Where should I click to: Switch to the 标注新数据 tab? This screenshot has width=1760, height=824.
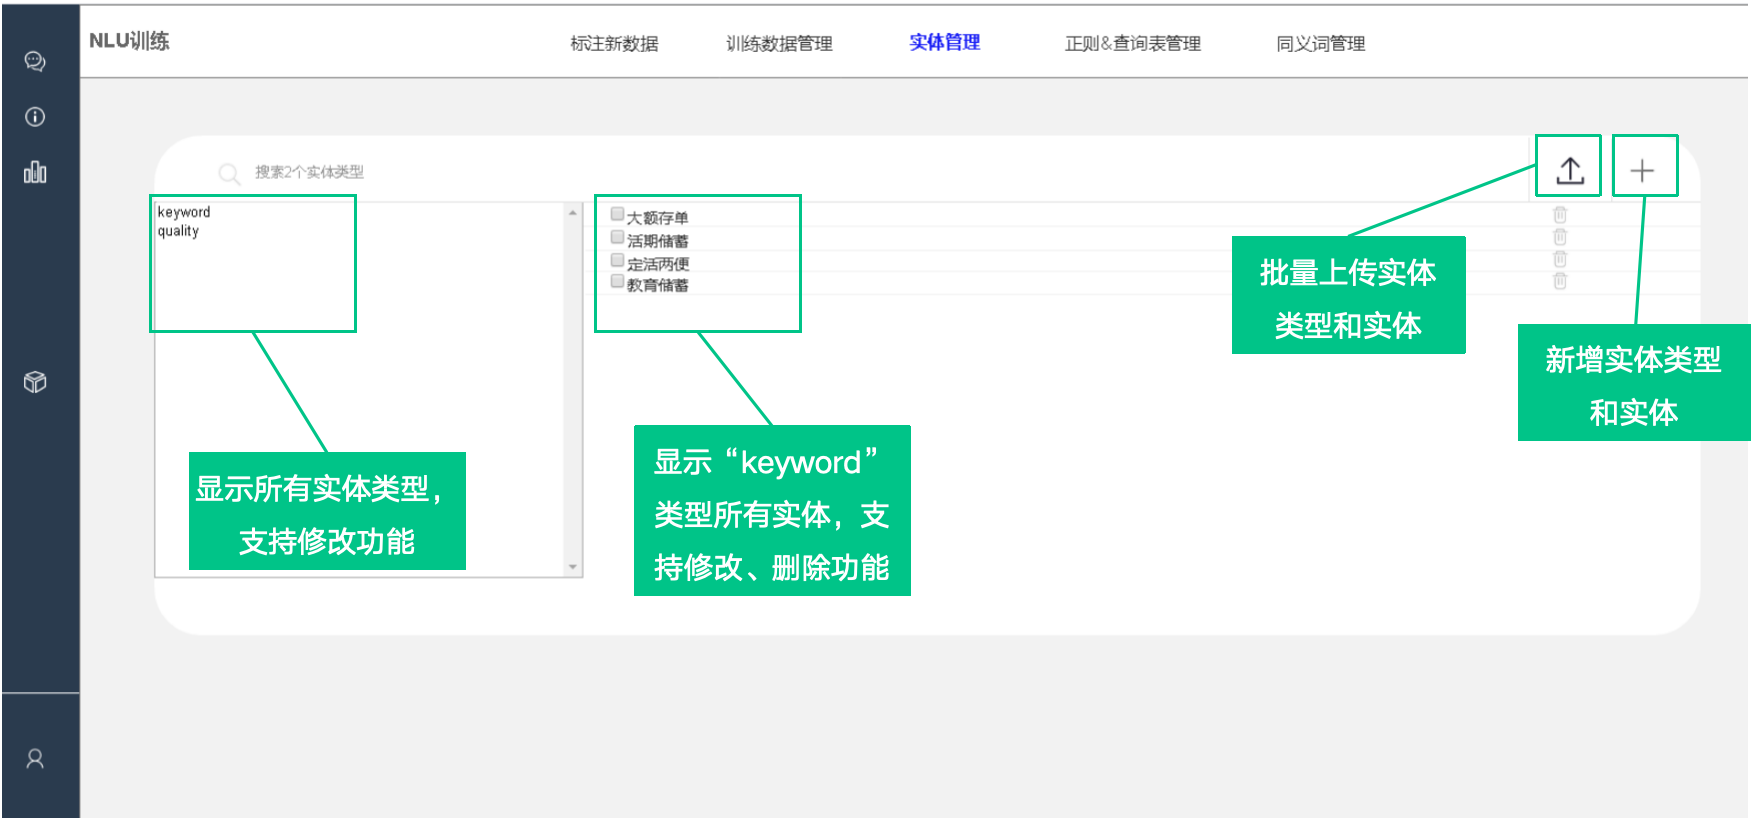pyautogui.click(x=614, y=43)
